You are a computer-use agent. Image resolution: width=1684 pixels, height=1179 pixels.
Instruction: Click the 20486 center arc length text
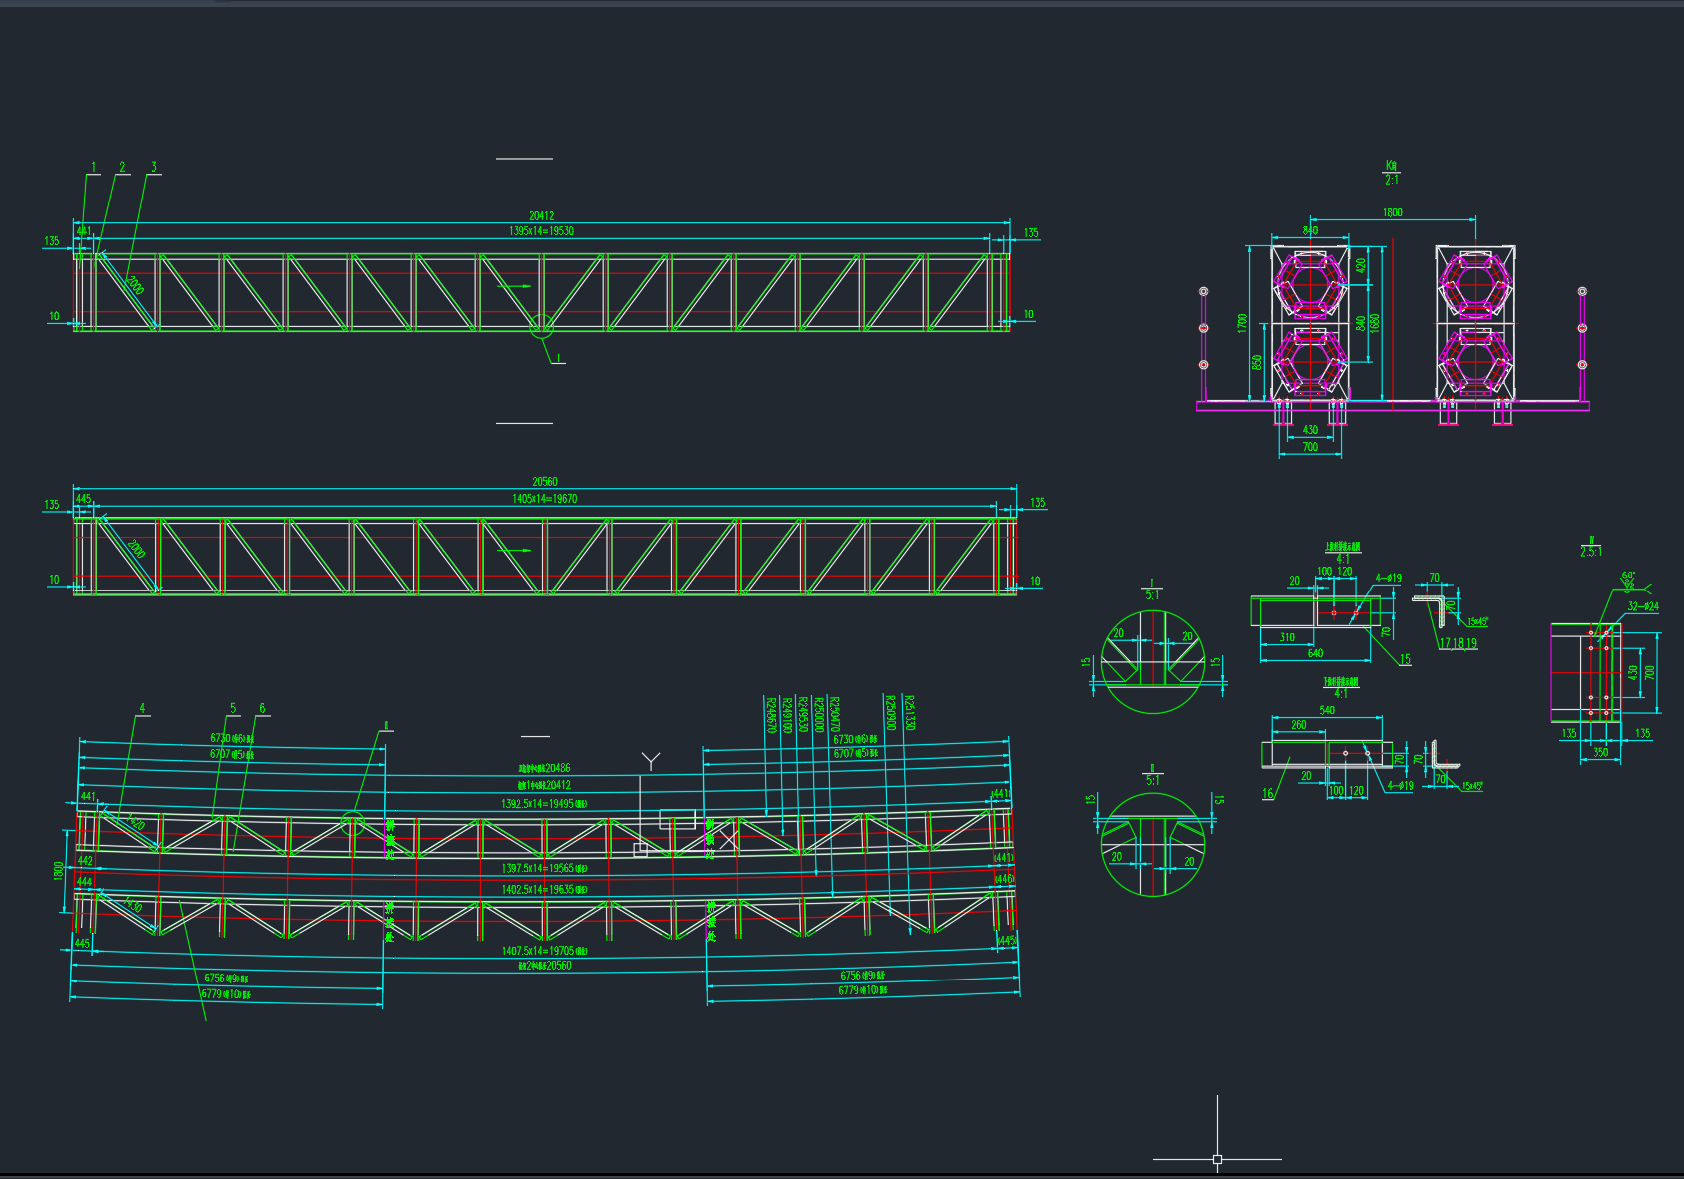coord(545,769)
